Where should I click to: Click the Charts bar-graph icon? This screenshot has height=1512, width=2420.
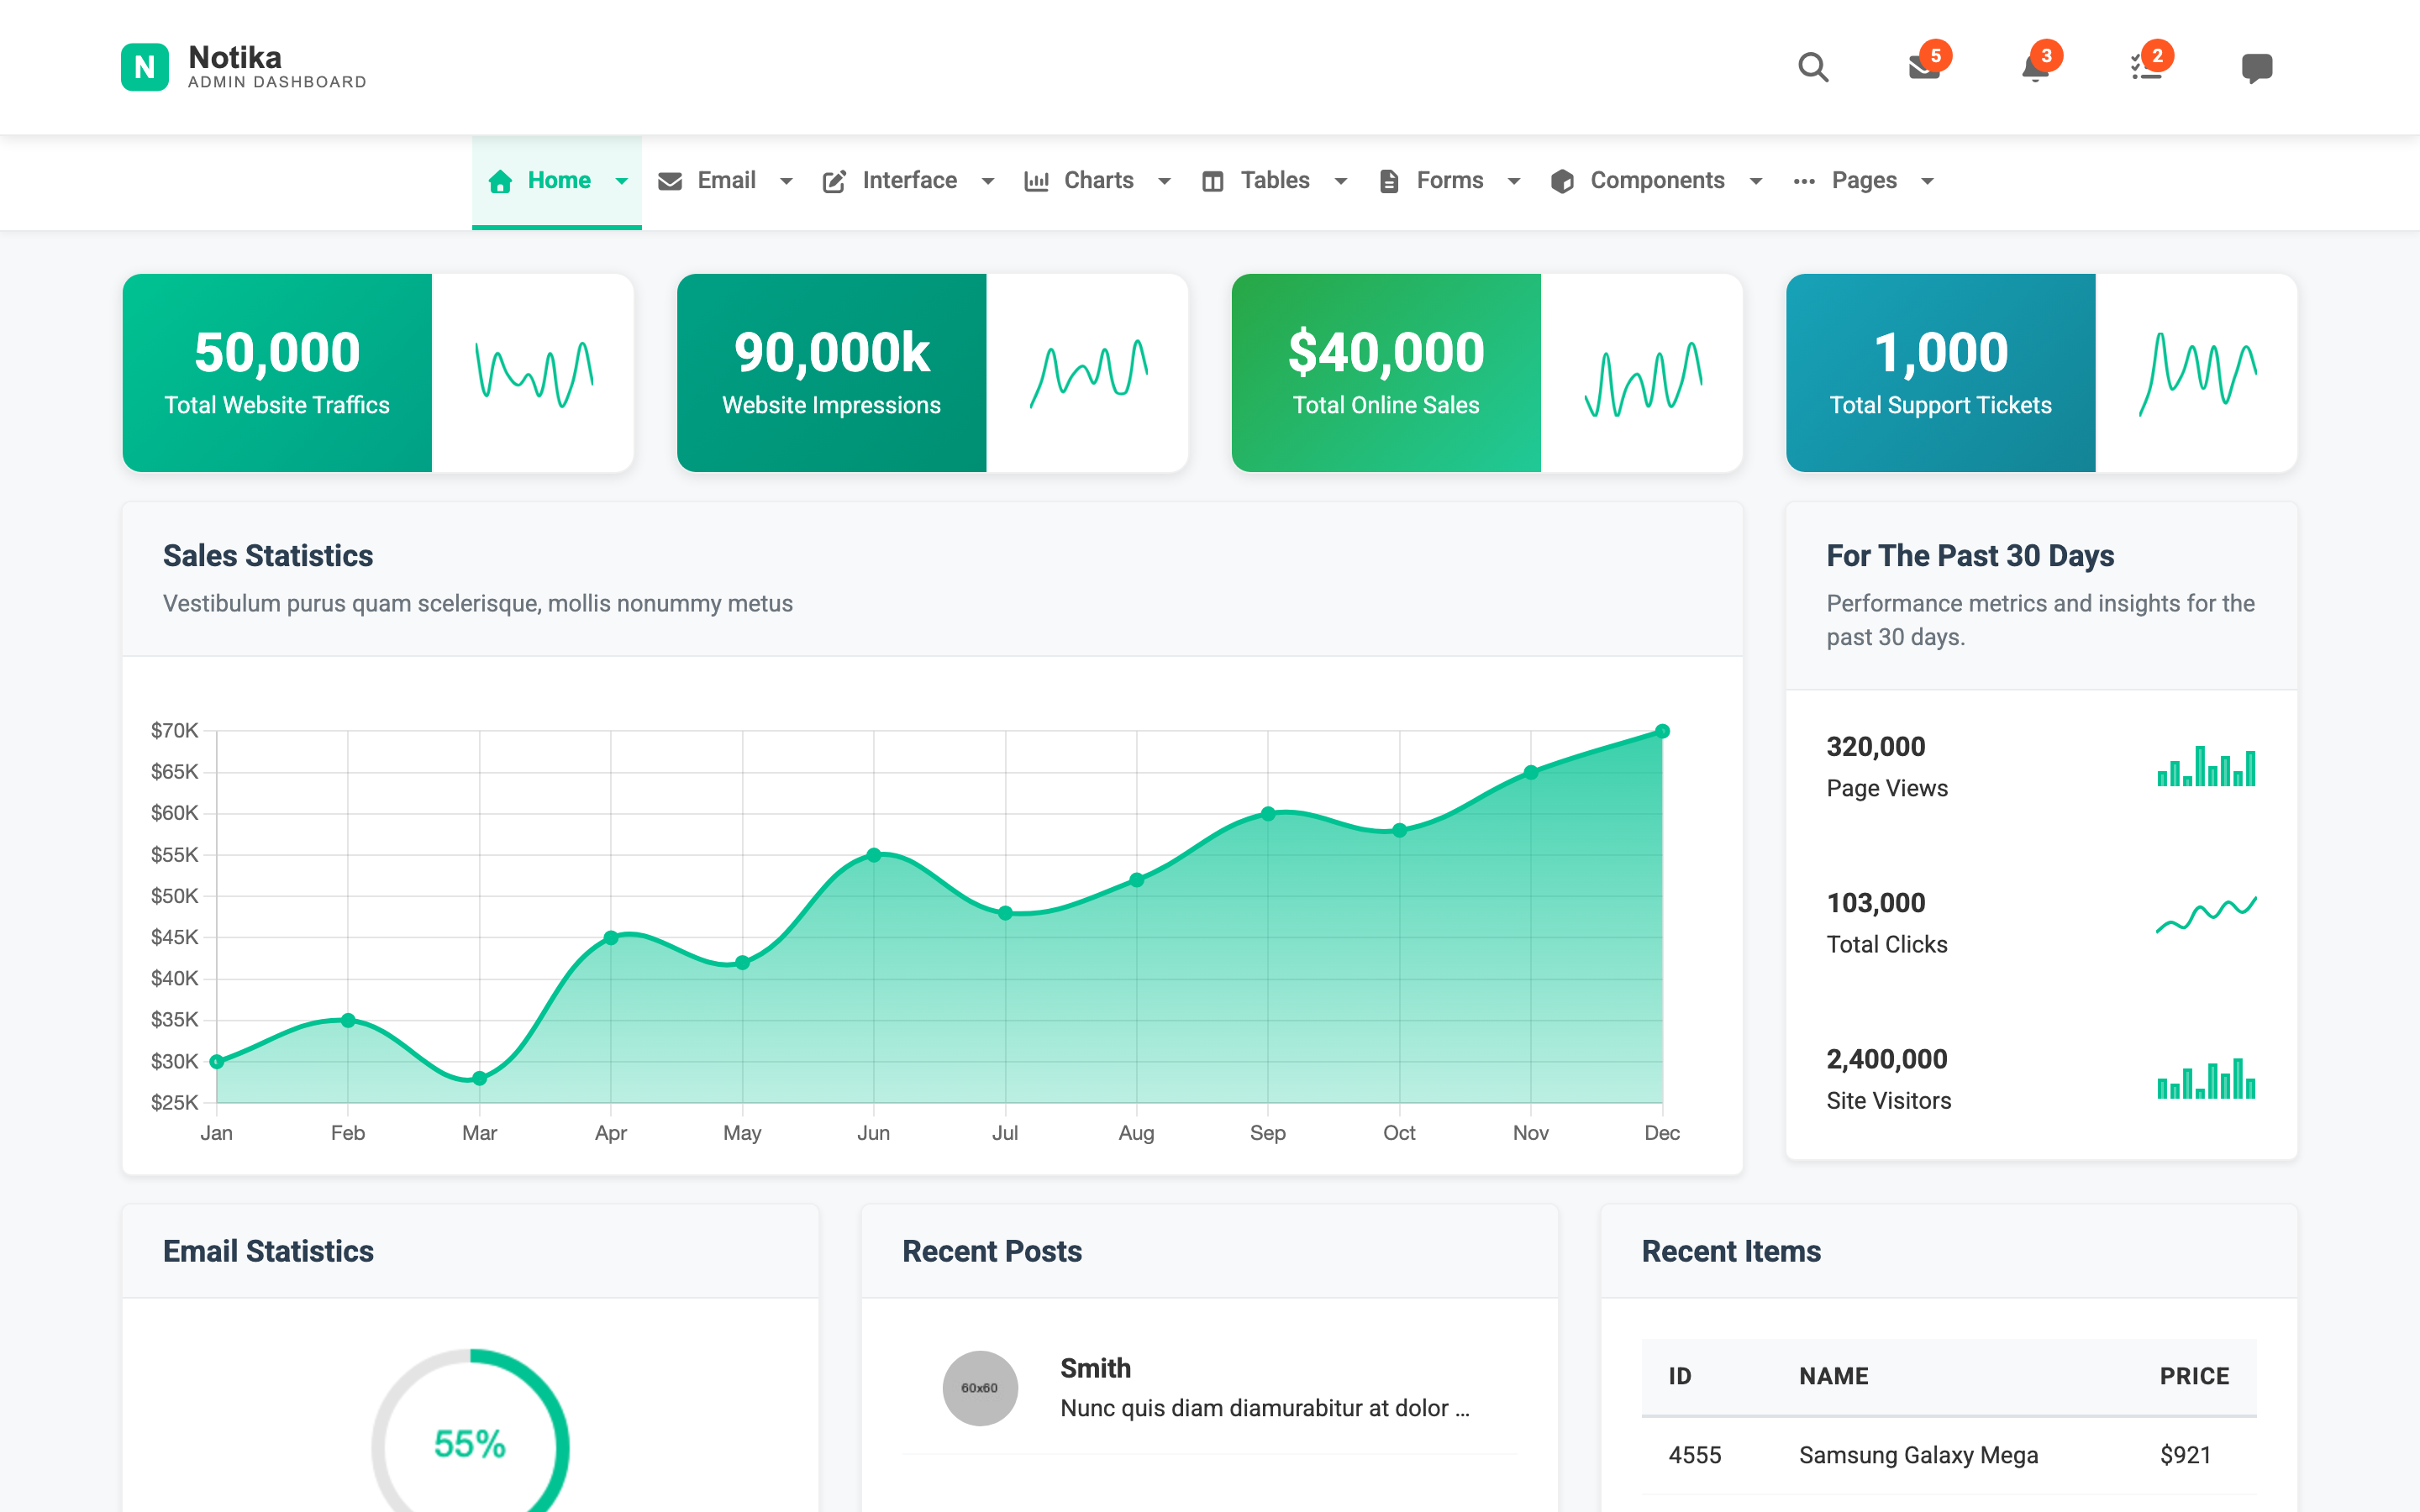pos(1036,181)
